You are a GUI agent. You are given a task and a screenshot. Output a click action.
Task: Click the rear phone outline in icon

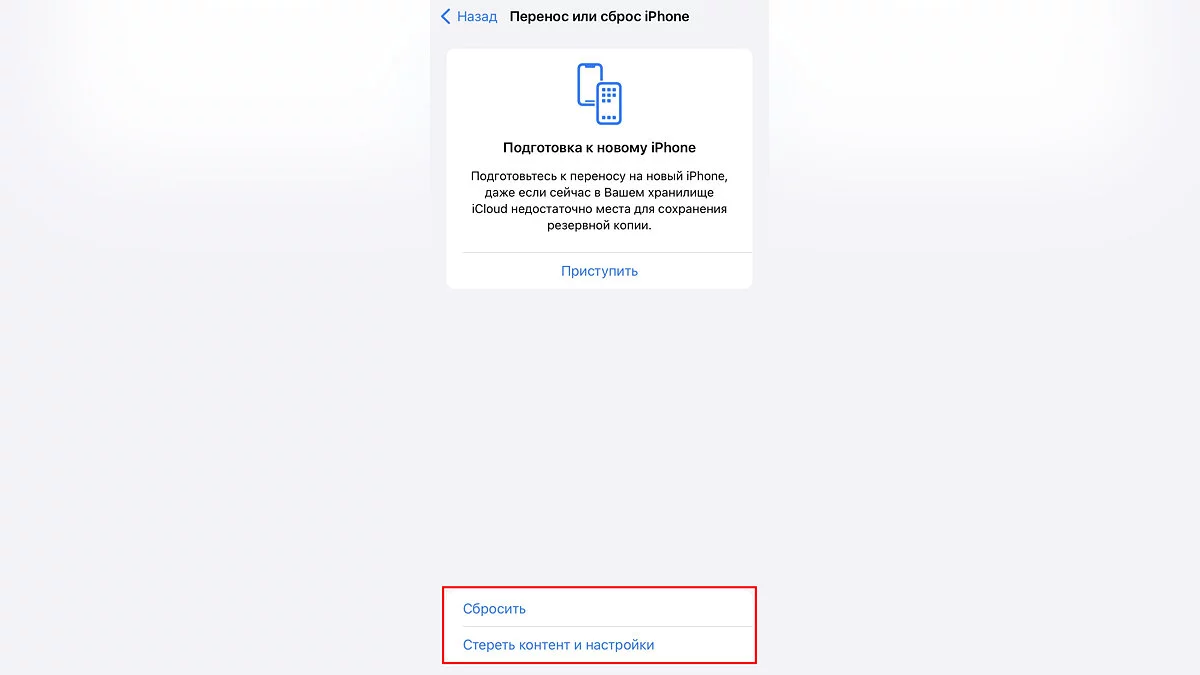coord(588,85)
